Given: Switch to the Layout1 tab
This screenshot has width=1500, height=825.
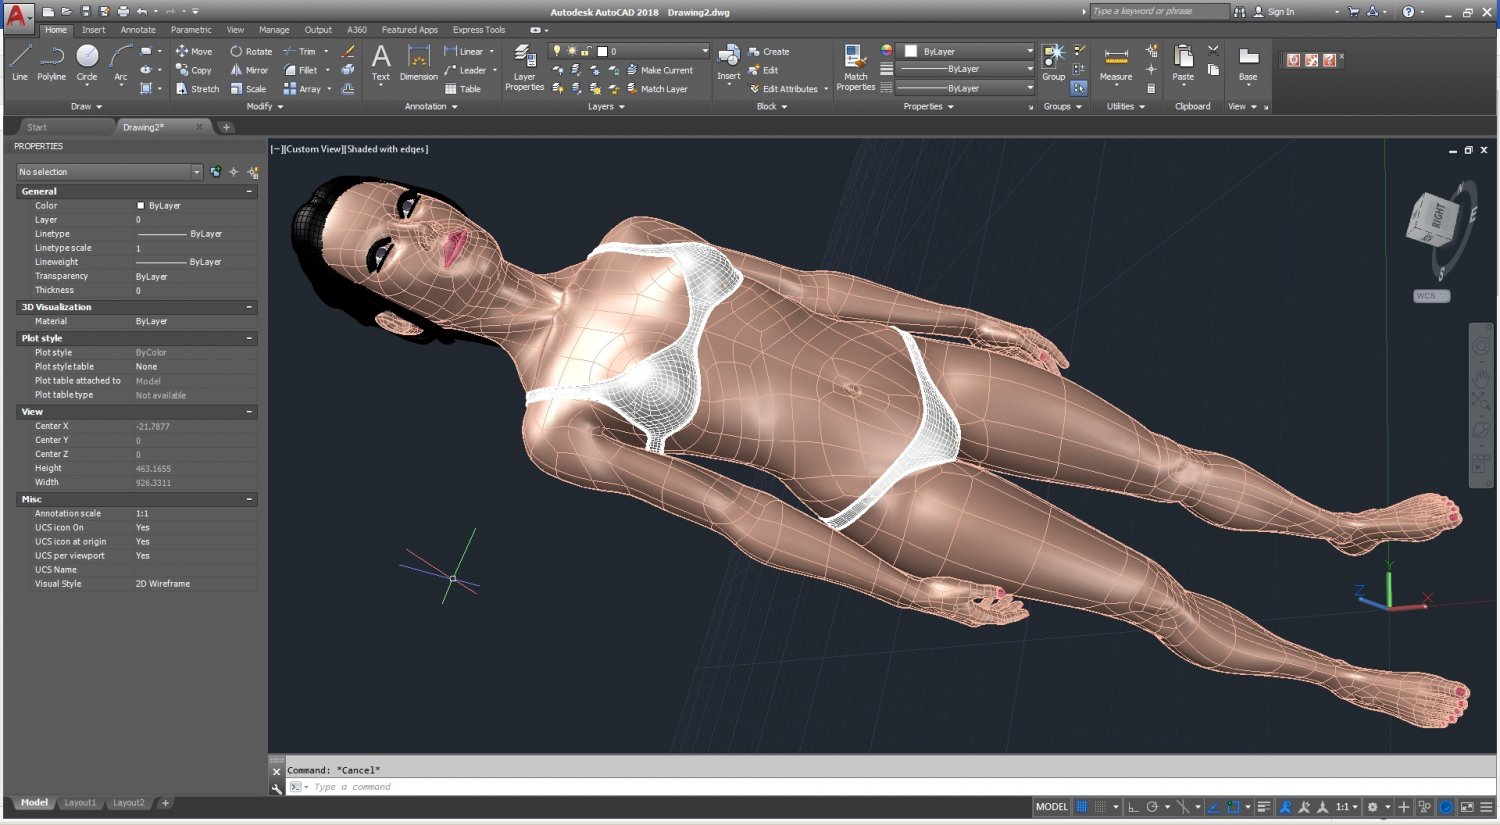Looking at the screenshot, I should click(x=80, y=803).
